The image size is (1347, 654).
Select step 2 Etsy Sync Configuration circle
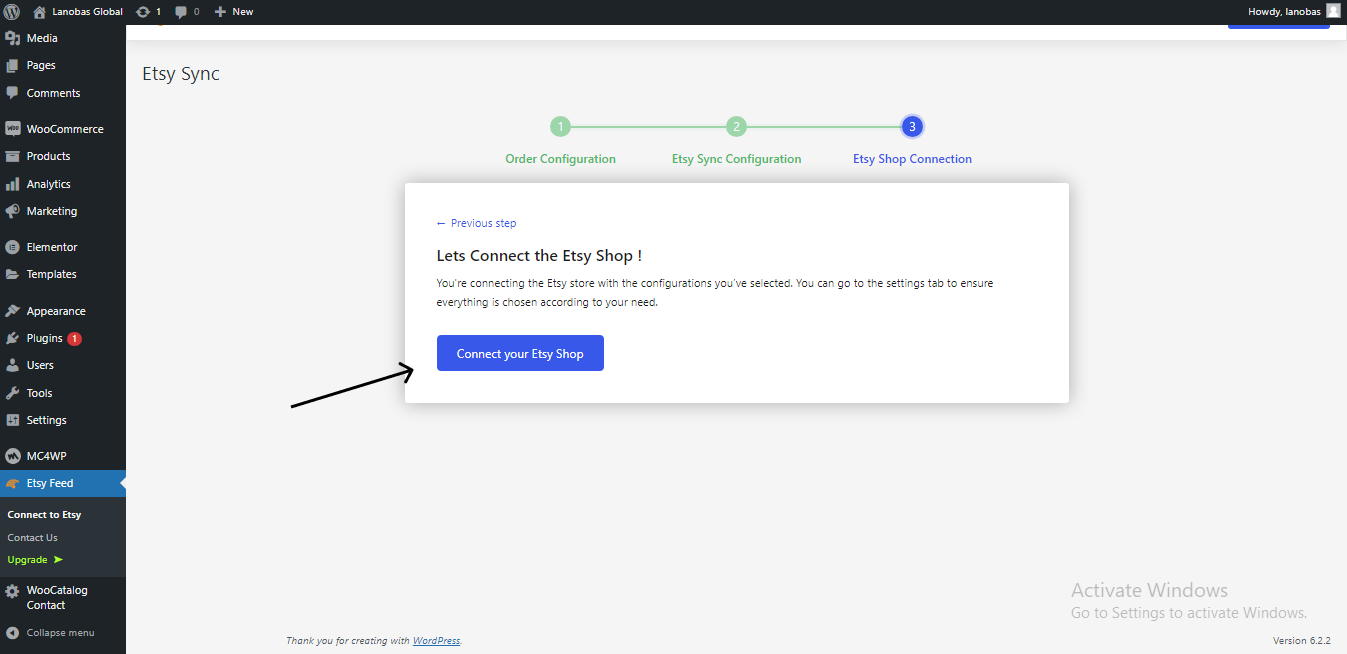coord(736,127)
